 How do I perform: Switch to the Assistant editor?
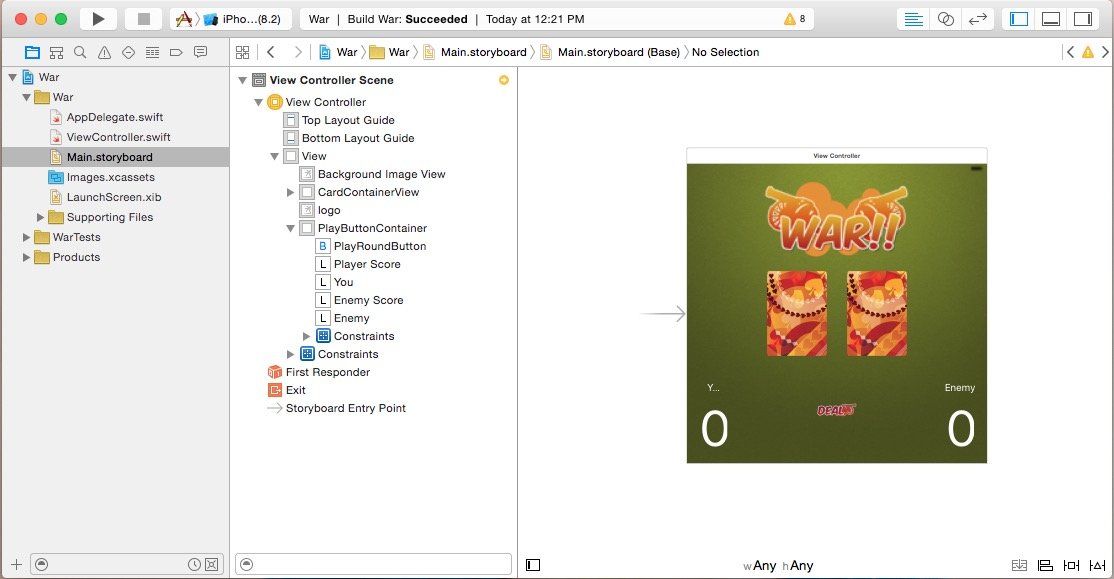coord(945,19)
